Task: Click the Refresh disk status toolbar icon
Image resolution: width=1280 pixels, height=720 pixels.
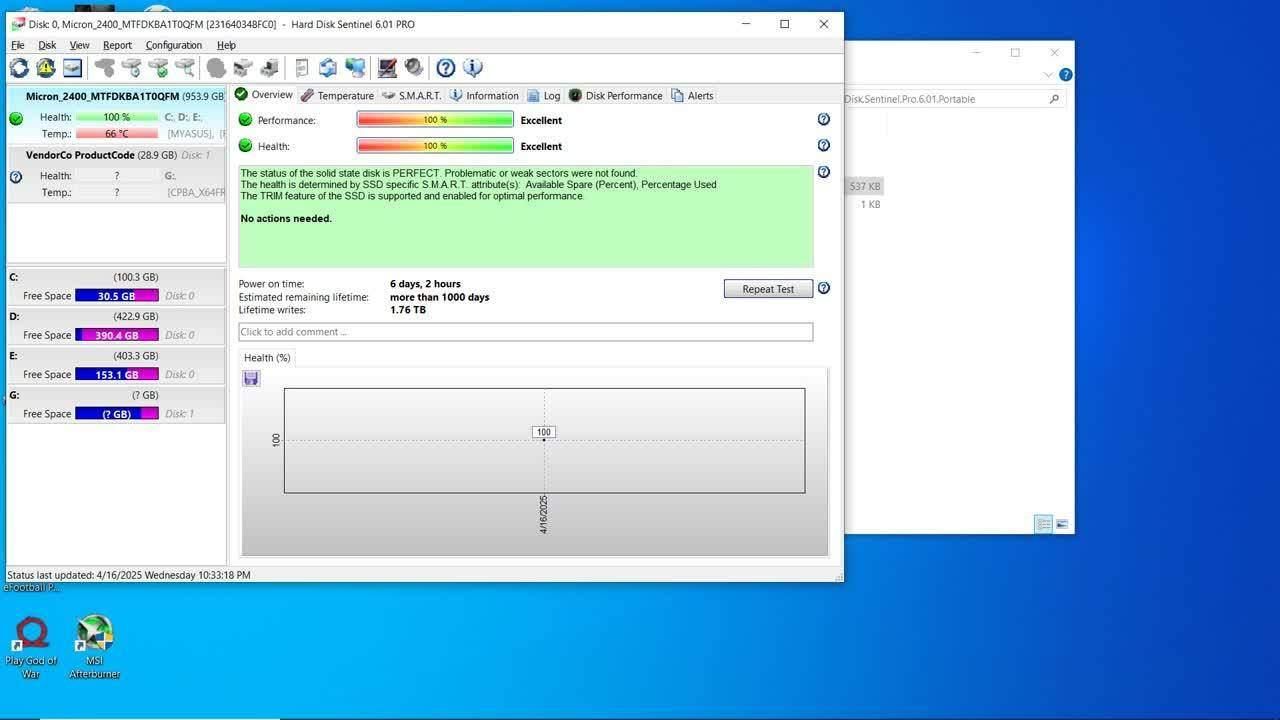Action: (19, 68)
